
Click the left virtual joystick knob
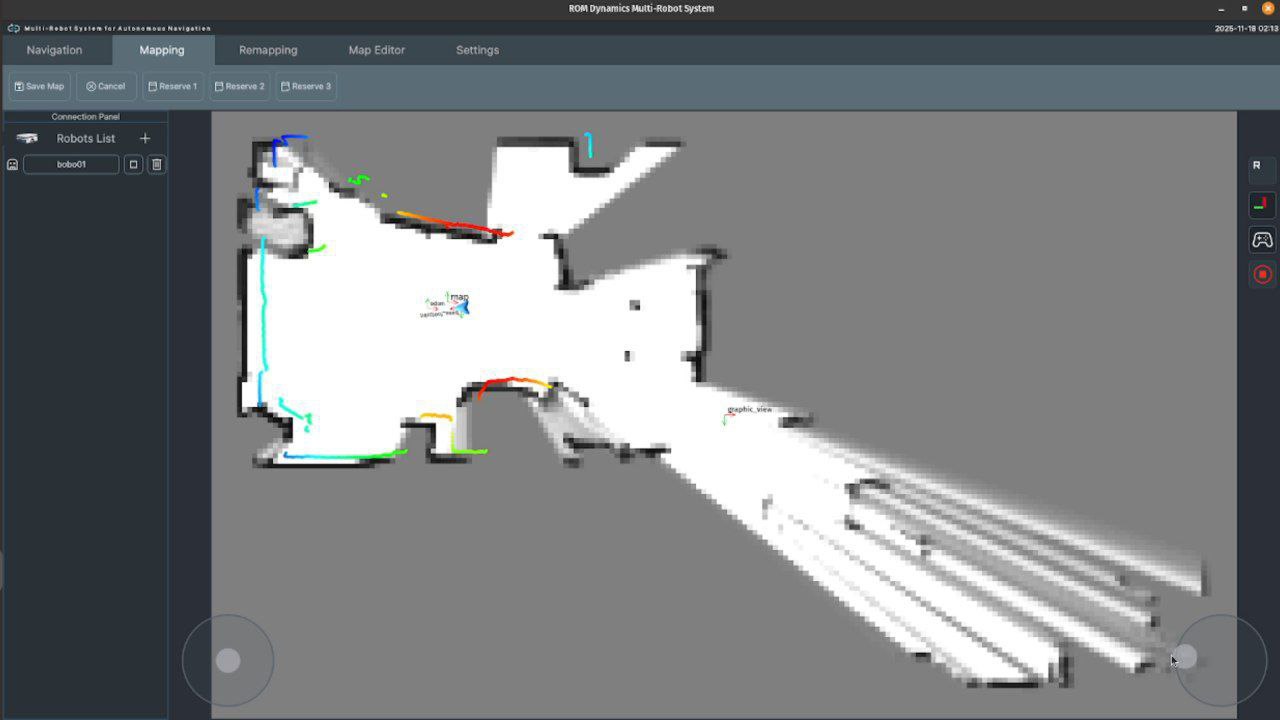point(228,660)
